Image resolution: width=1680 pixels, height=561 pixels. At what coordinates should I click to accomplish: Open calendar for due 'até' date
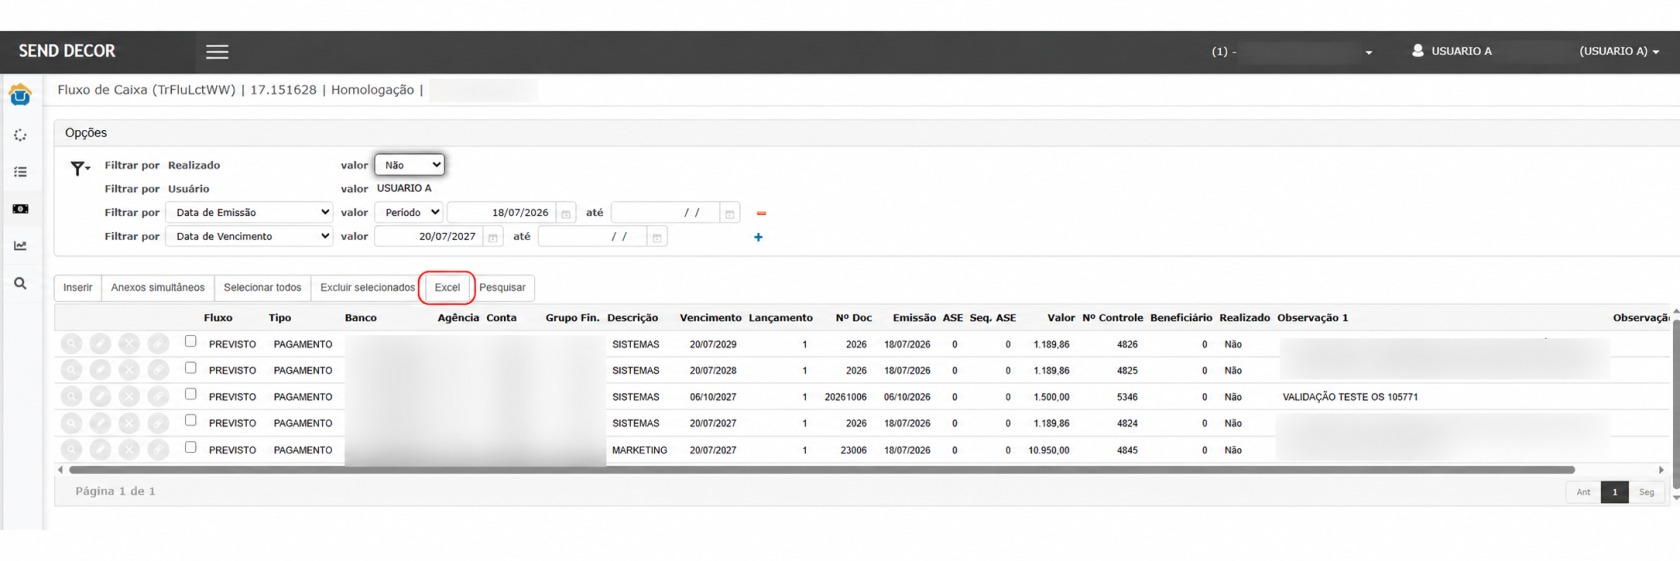[657, 237]
